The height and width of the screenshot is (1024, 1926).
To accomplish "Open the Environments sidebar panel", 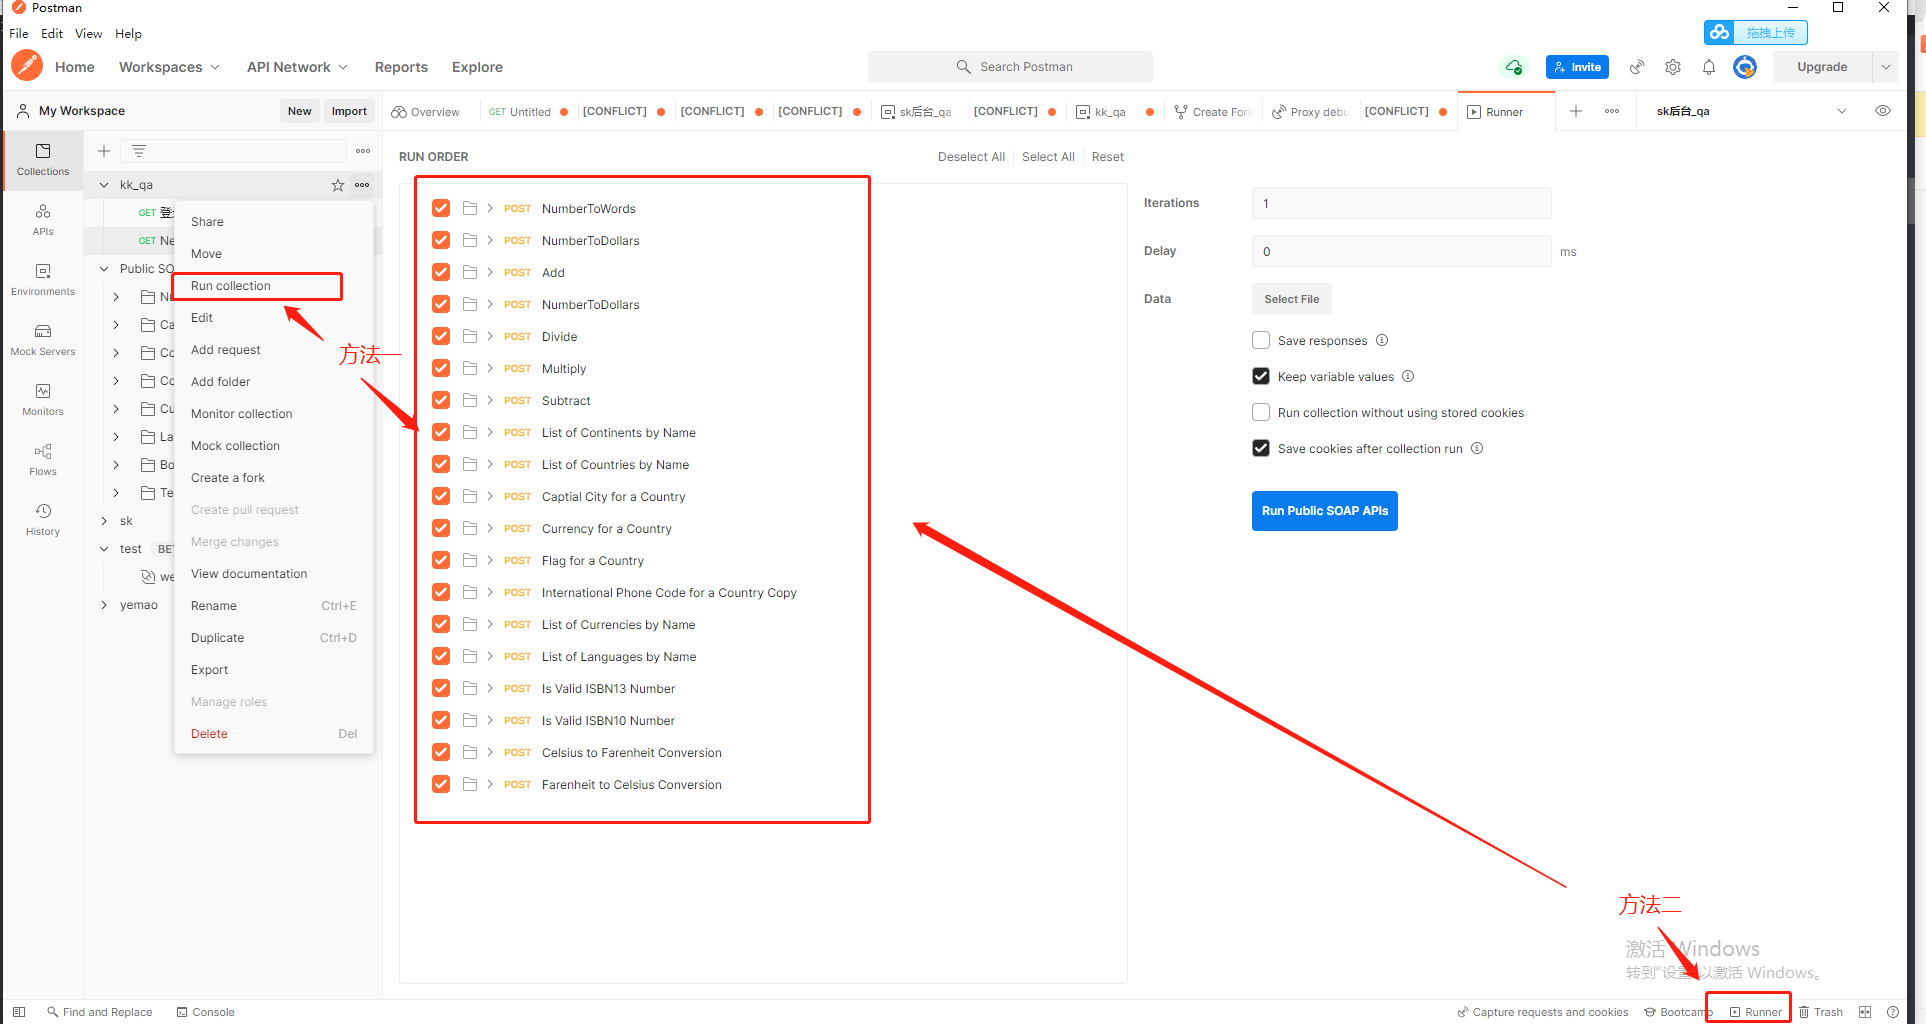I will tap(43, 279).
